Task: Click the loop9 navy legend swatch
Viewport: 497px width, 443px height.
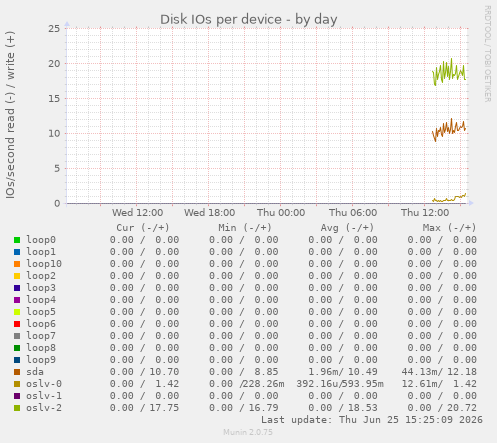Action: coord(17,360)
